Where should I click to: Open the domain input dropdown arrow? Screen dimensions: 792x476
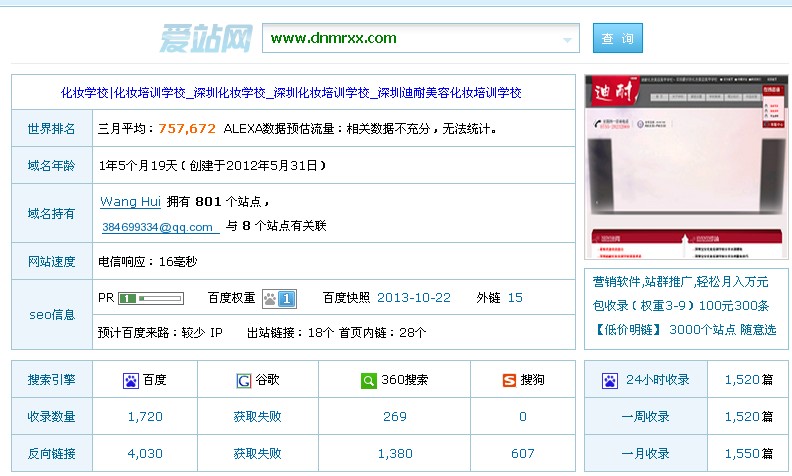pyautogui.click(x=567, y=40)
